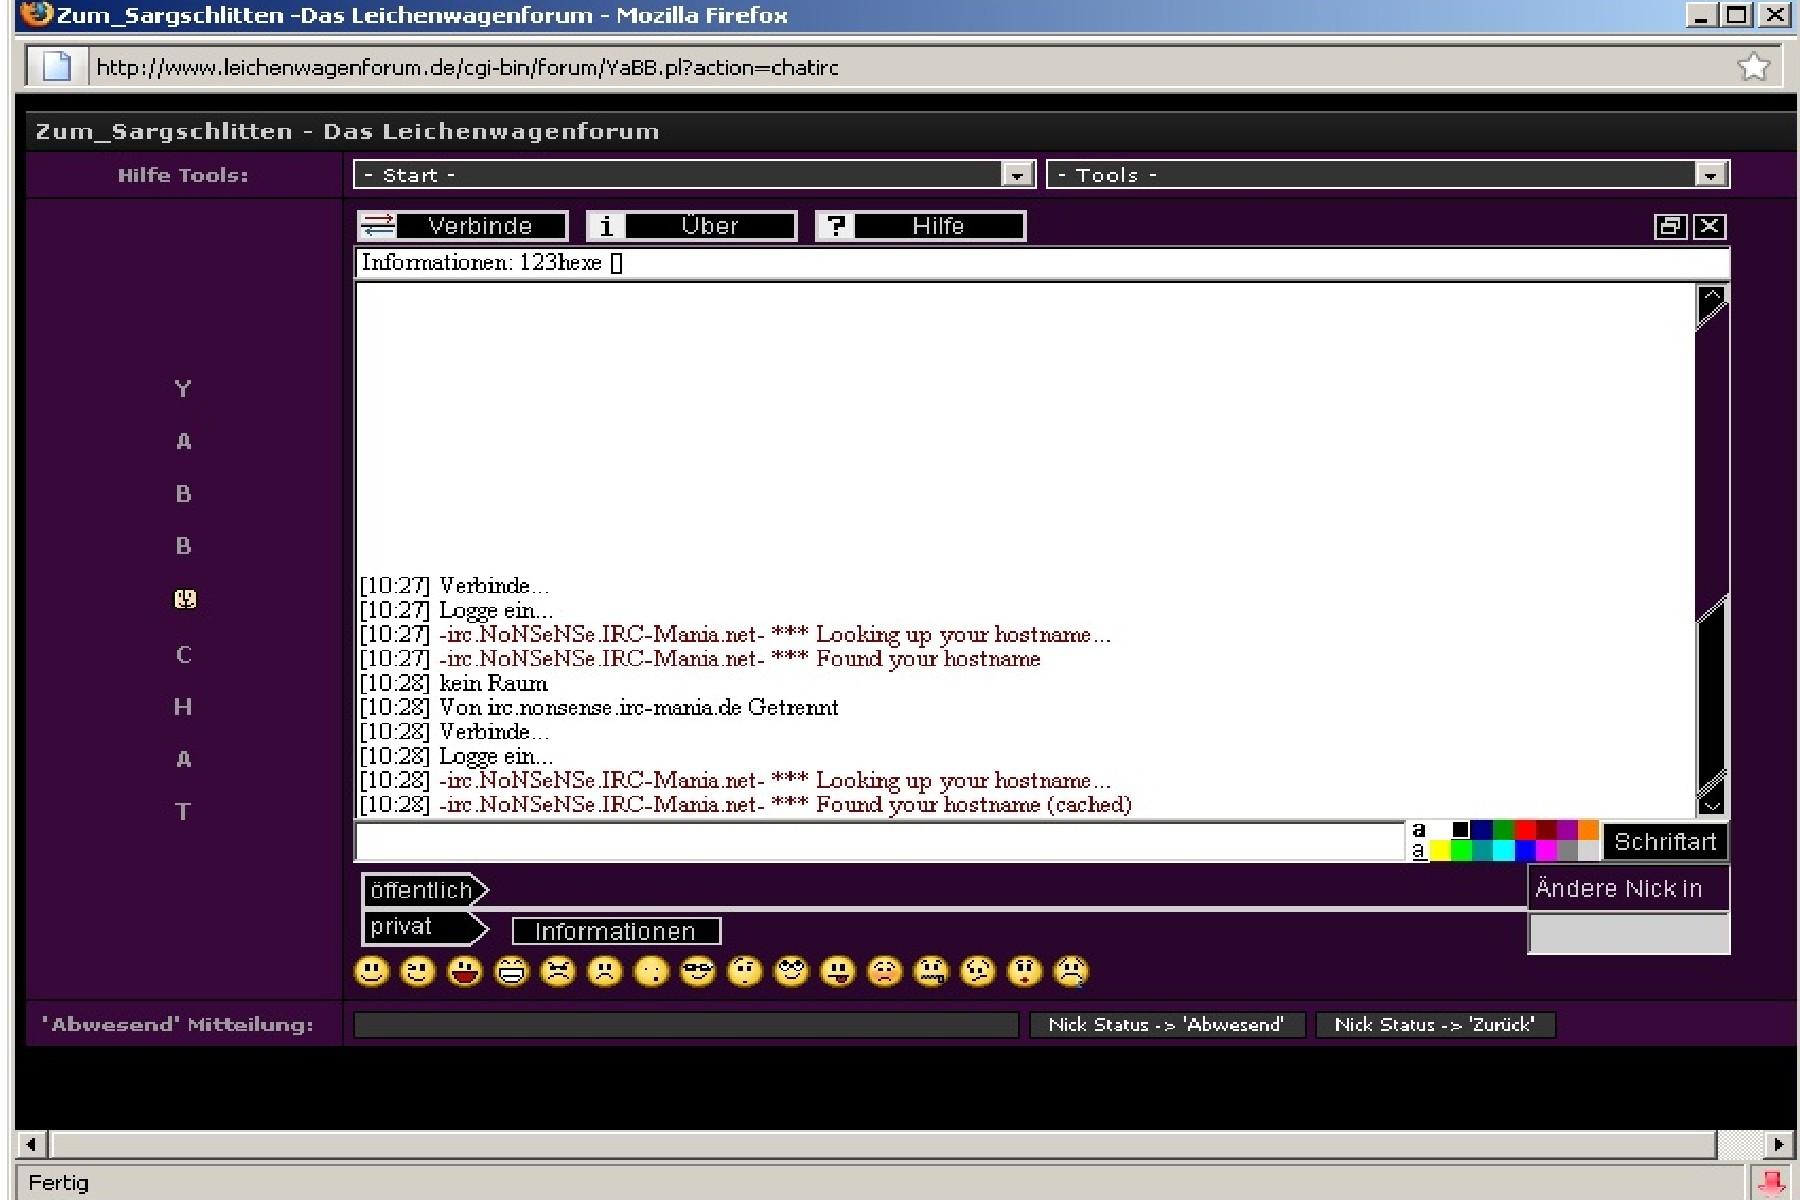Open the Über info button
Viewport: 1800px width, 1200px height.
point(692,226)
